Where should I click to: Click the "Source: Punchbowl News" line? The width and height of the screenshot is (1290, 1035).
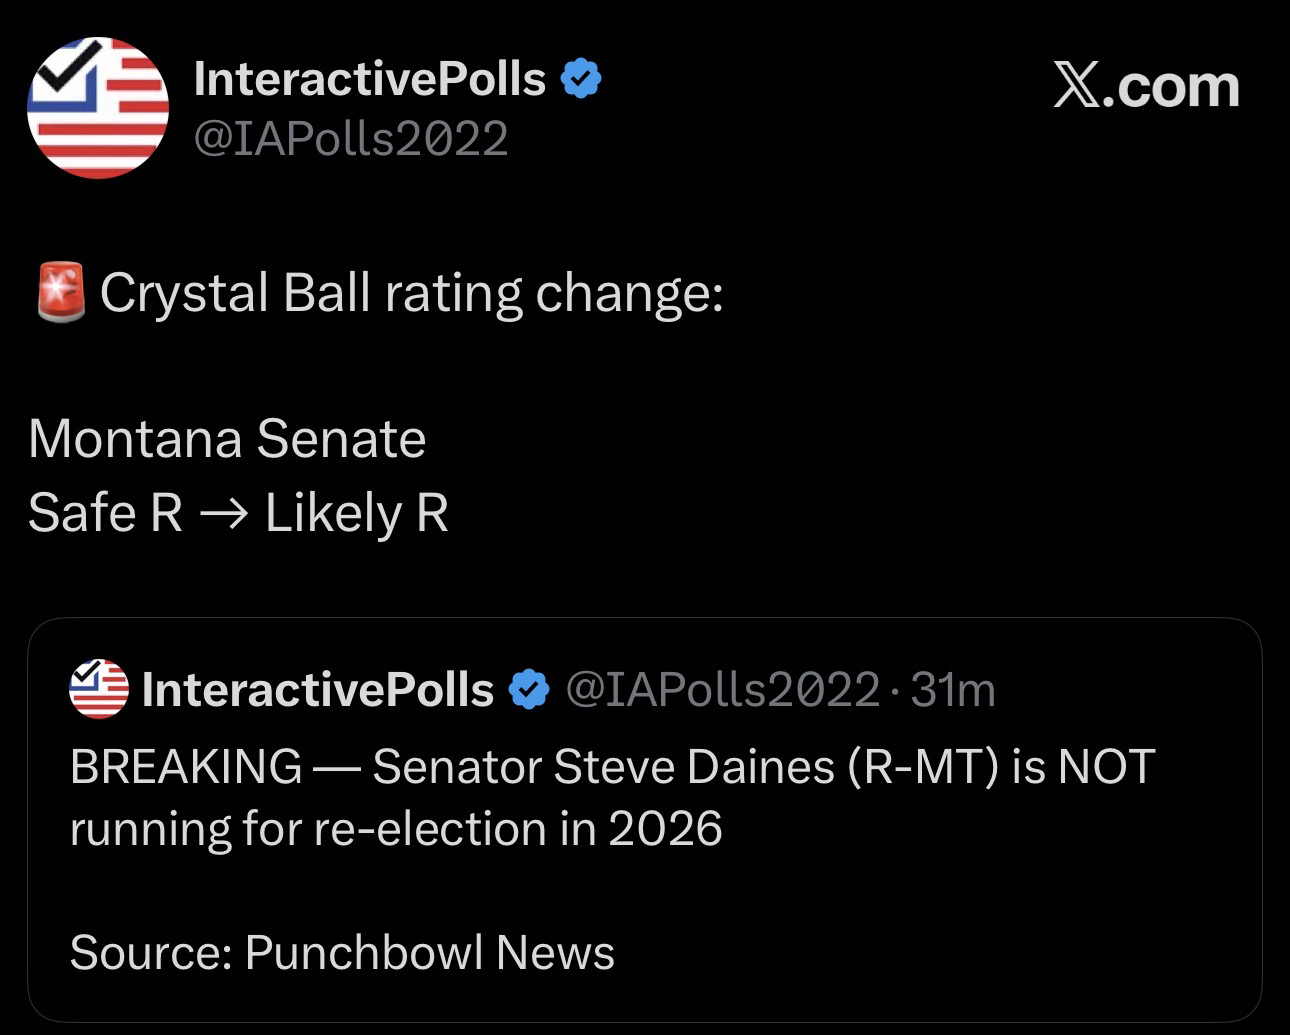coord(342,952)
